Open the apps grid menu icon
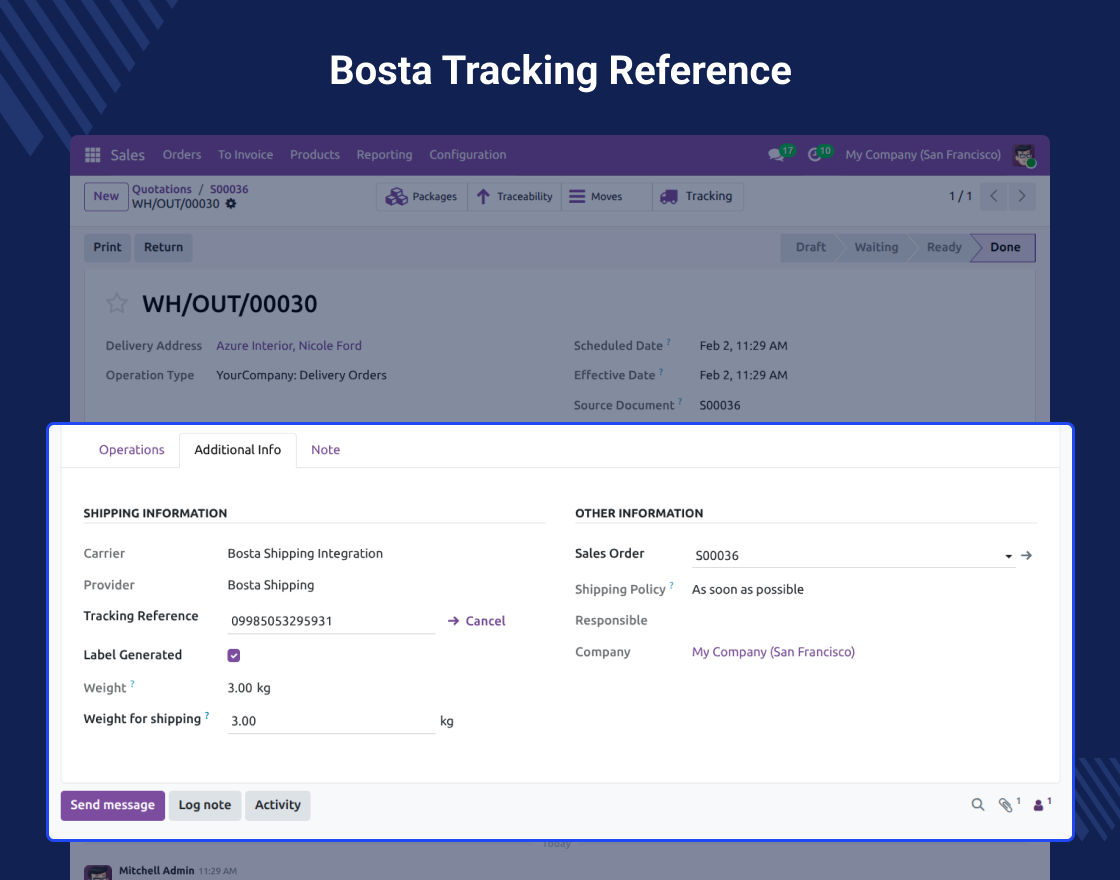1120x880 pixels. tap(92, 155)
